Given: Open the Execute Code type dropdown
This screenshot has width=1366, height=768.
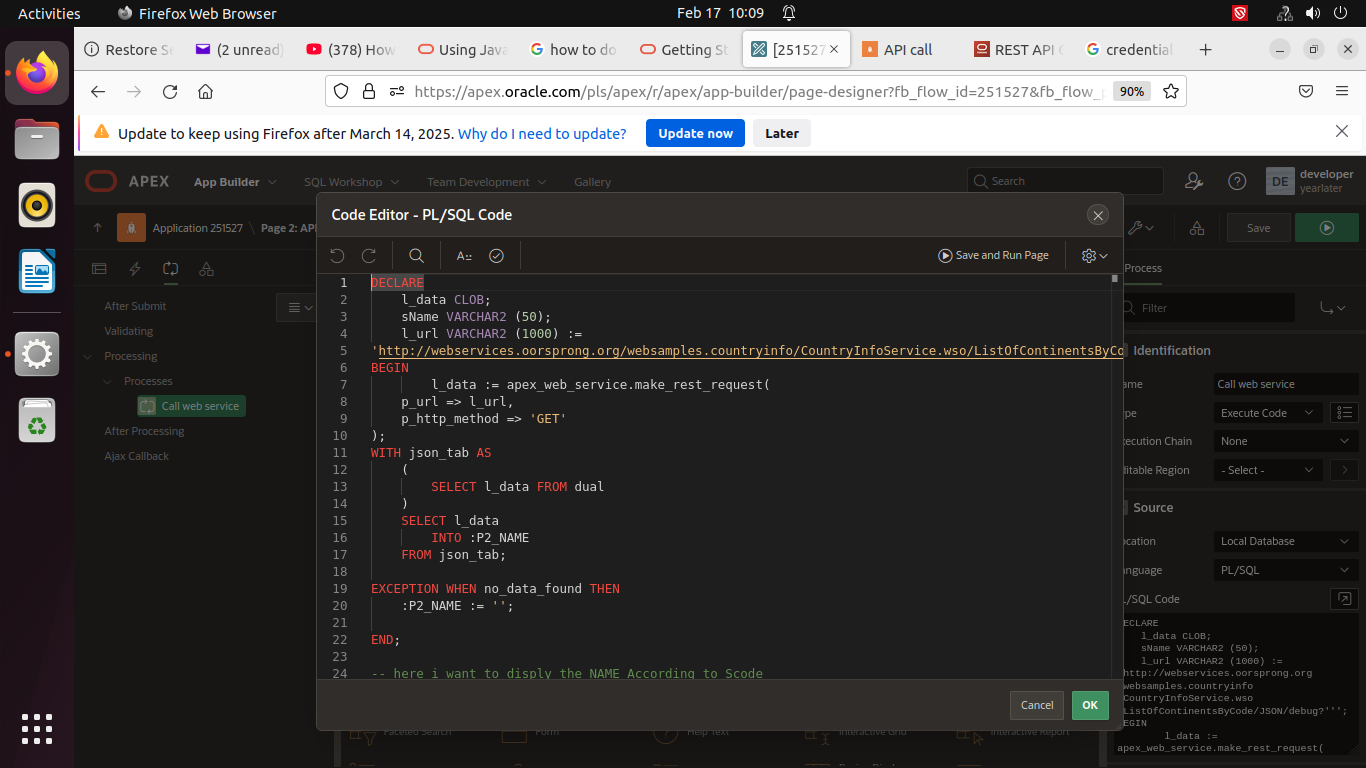Looking at the screenshot, I should [1267, 413].
